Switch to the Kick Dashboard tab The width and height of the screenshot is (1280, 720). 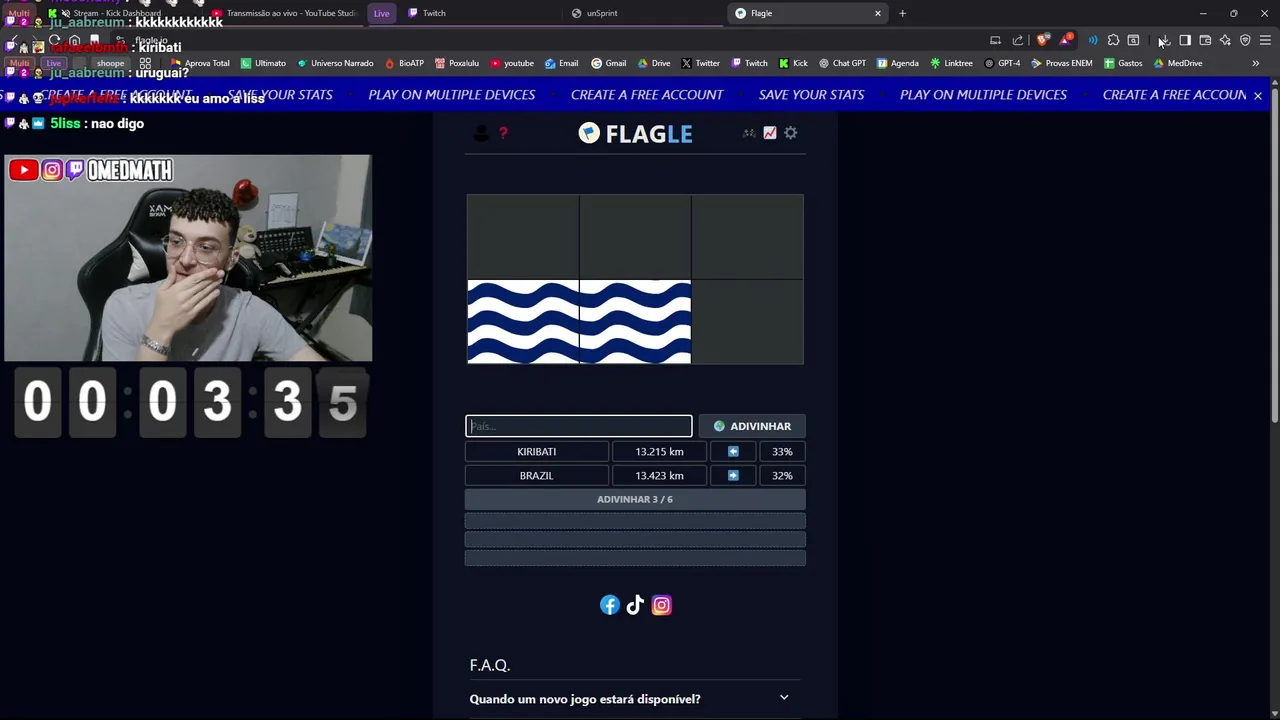[120, 13]
